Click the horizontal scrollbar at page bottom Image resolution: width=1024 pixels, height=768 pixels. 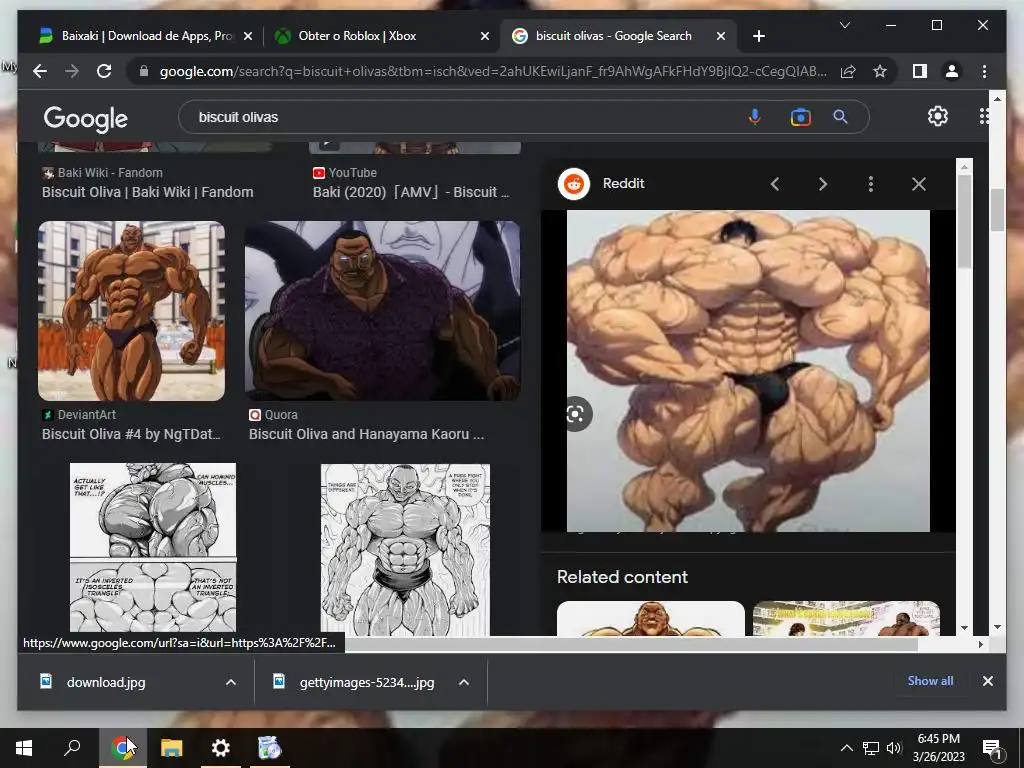click(631, 645)
